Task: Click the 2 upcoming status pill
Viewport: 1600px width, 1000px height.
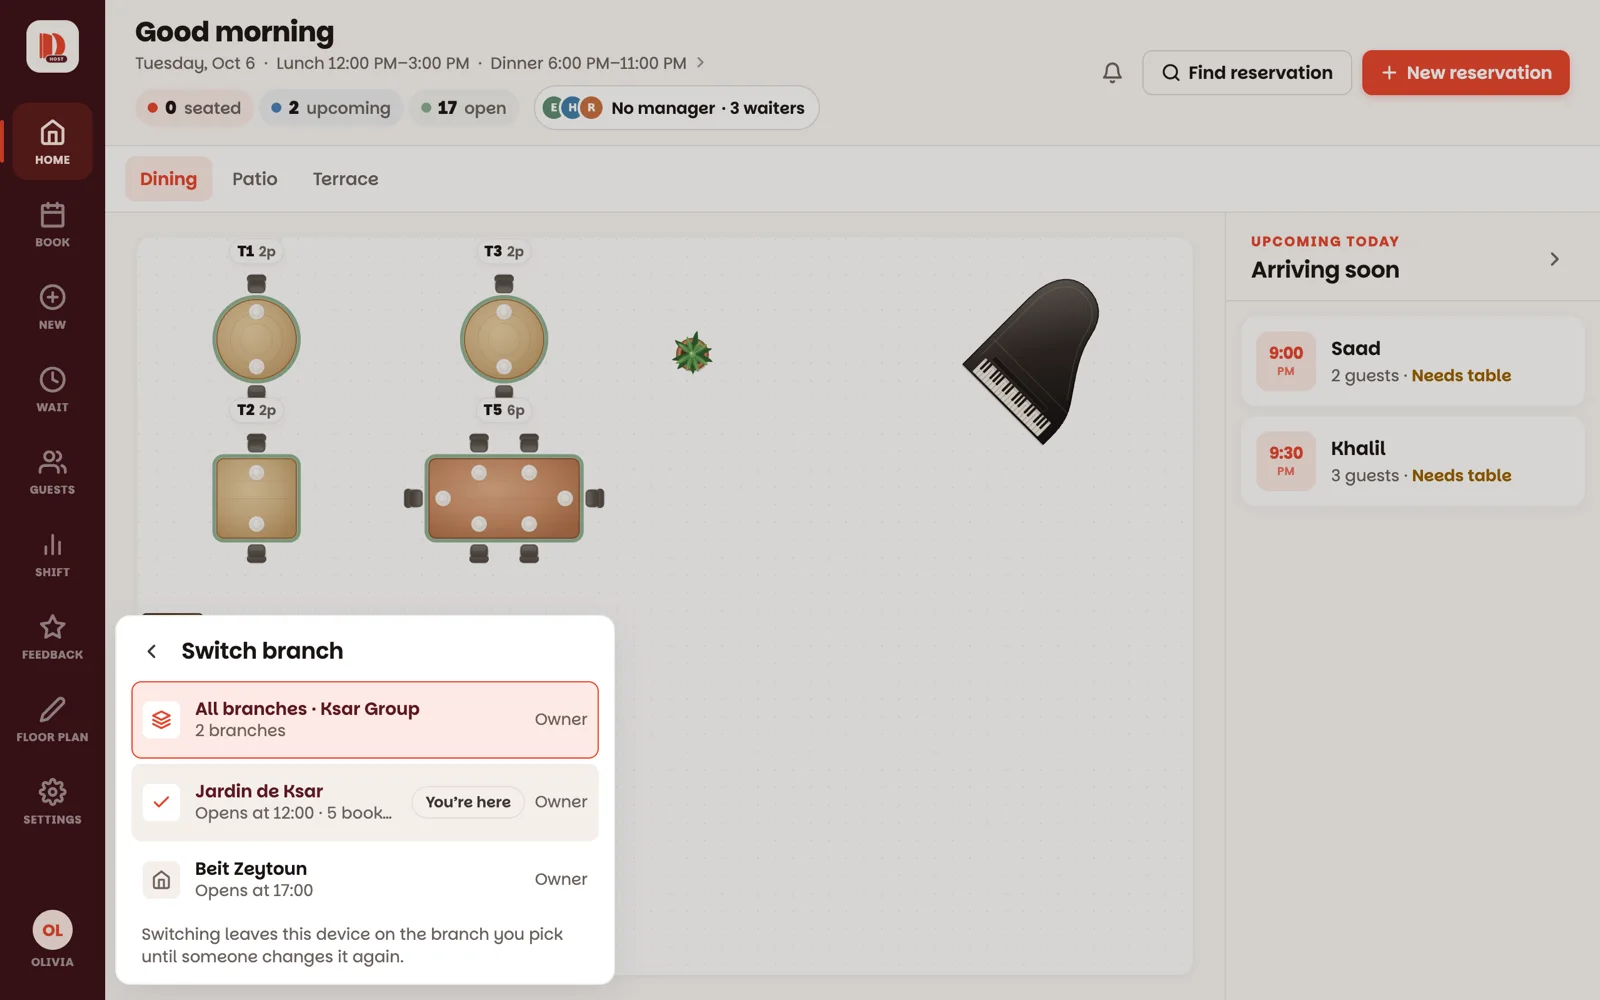Action: [331, 108]
